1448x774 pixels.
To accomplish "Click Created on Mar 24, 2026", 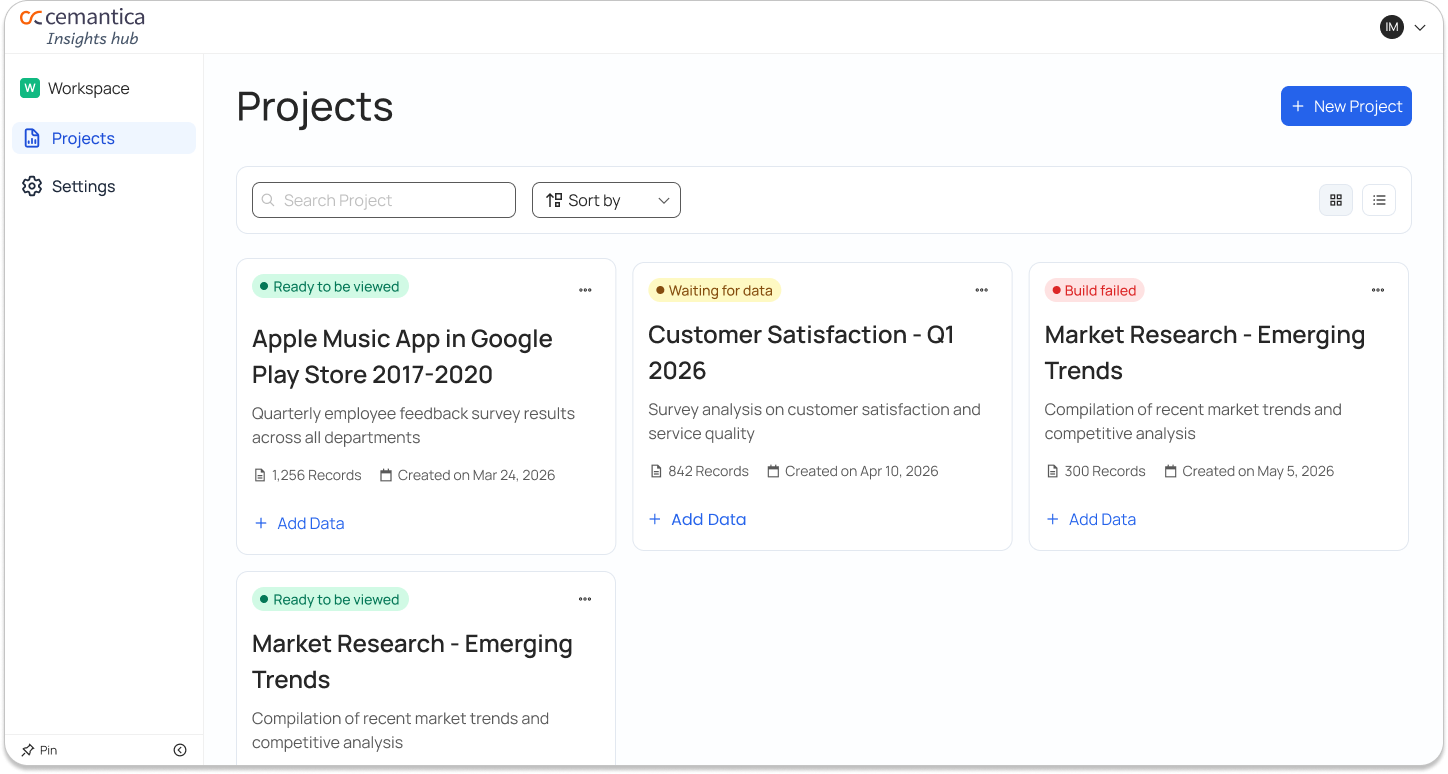I will pos(476,475).
